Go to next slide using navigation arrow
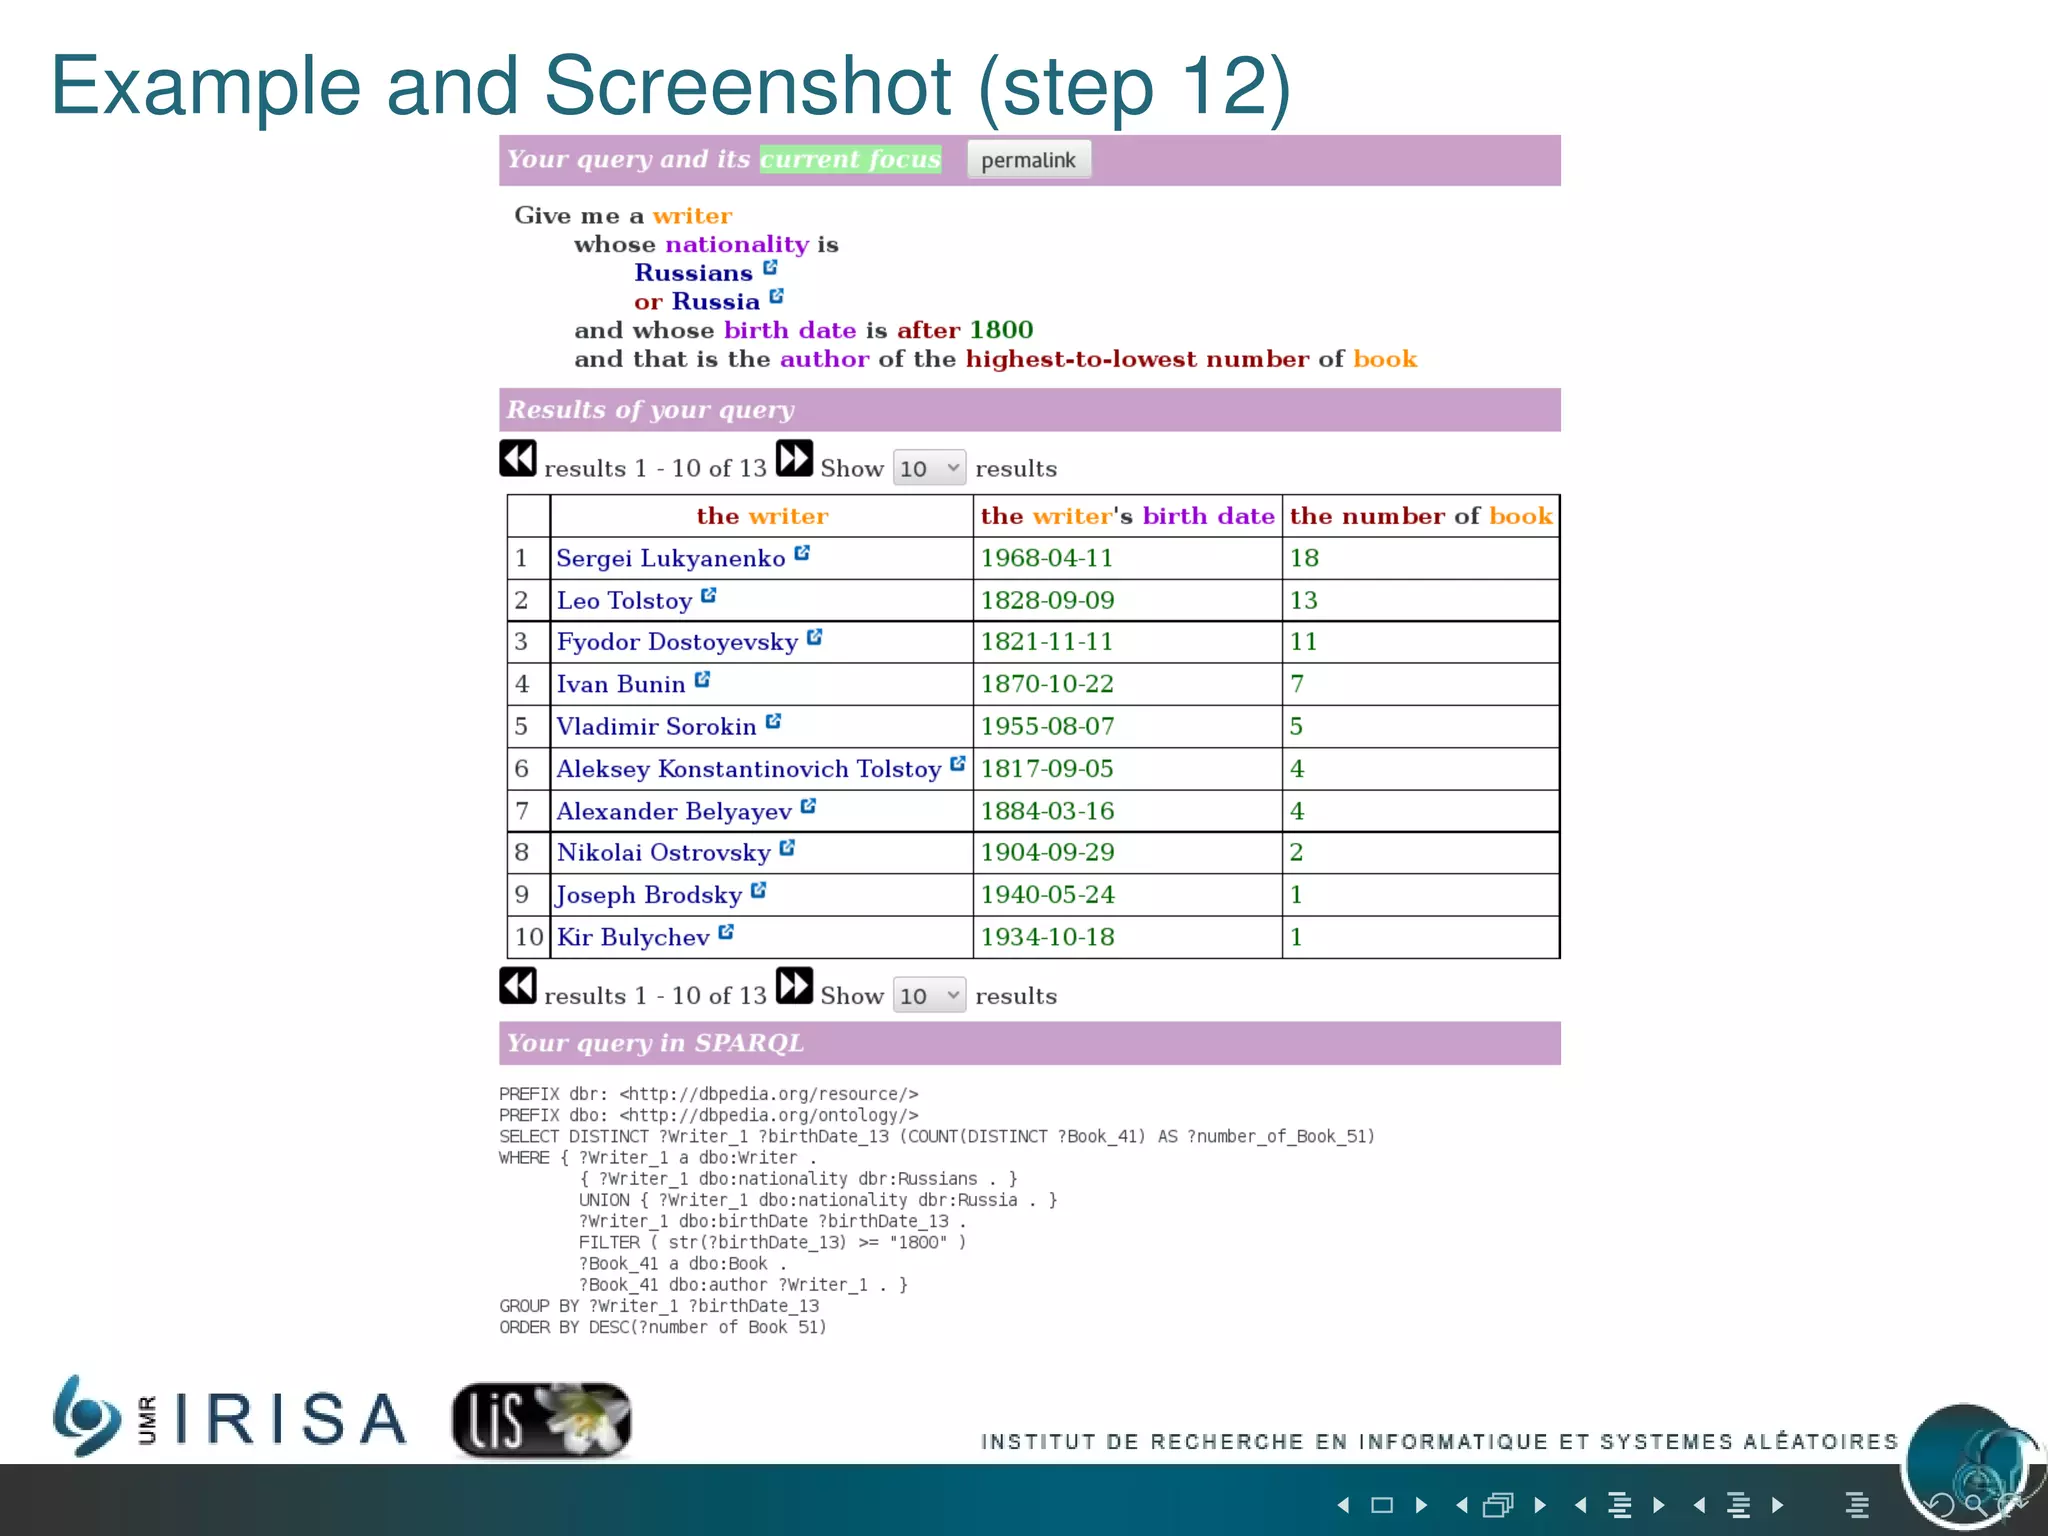 tap(1421, 1505)
